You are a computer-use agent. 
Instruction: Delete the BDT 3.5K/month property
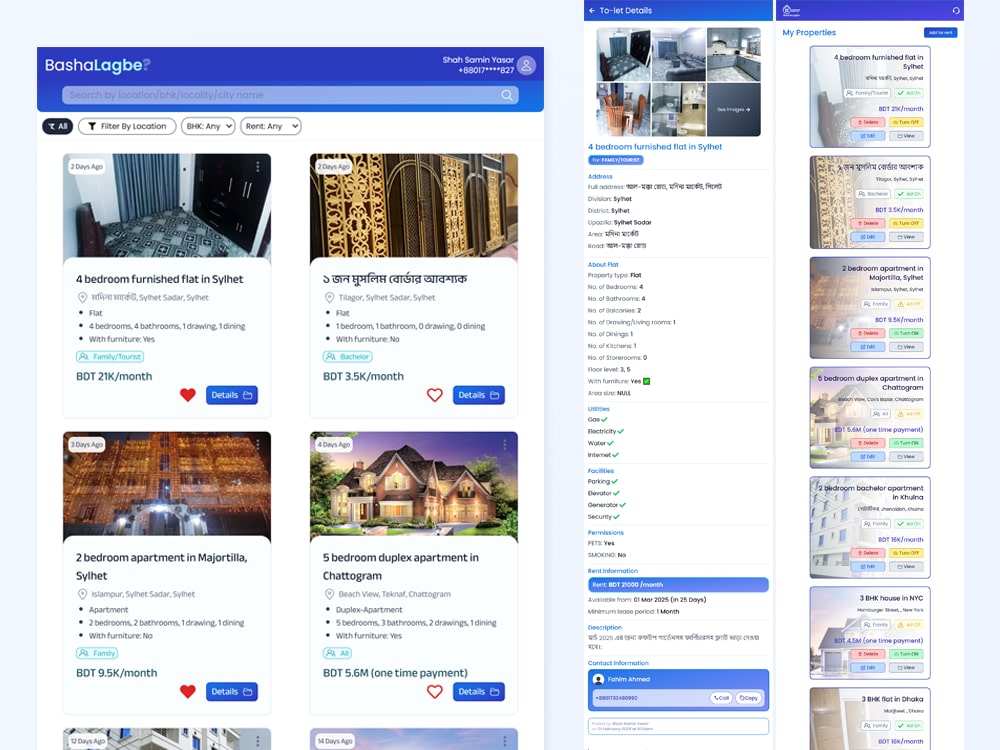[868, 223]
